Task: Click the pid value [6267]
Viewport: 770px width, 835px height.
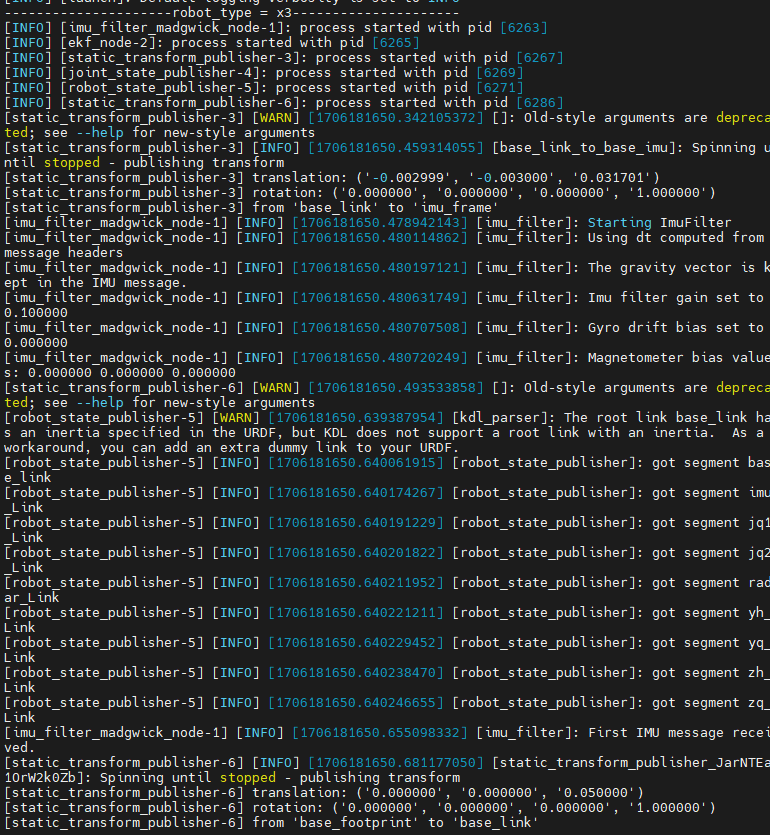Action: coord(539,58)
